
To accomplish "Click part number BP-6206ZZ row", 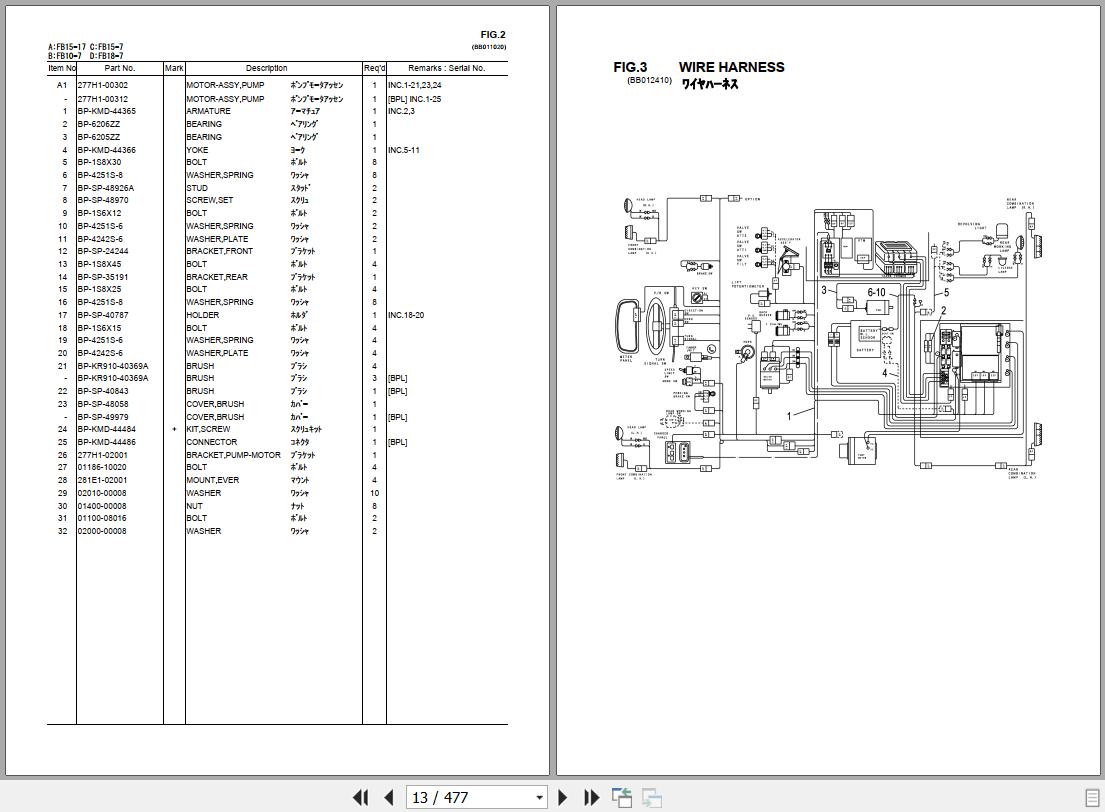I will coord(100,123).
